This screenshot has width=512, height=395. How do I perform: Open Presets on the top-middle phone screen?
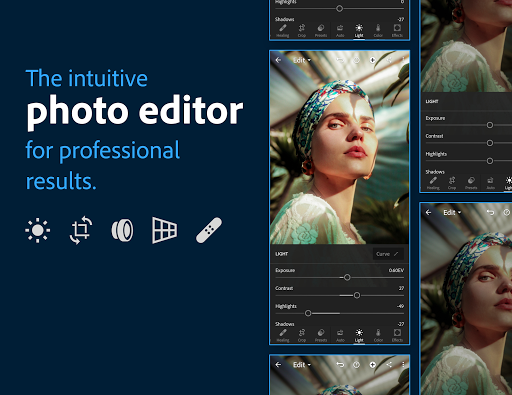tap(321, 31)
